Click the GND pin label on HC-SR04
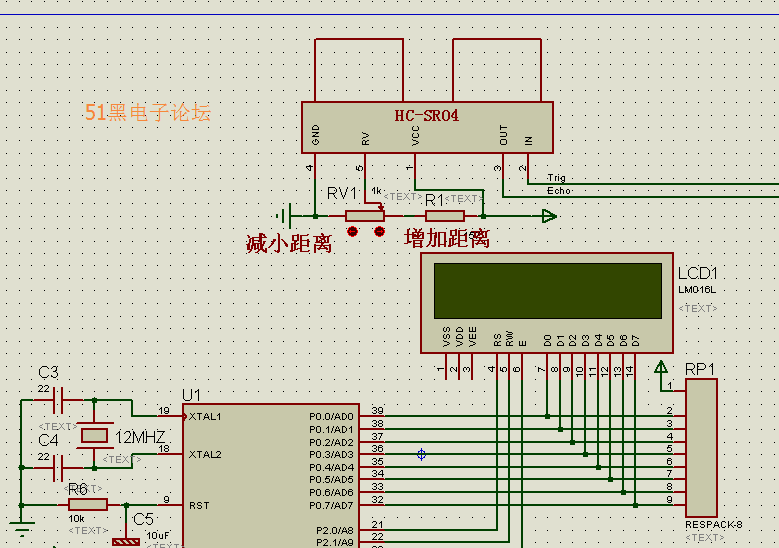The height and width of the screenshot is (548, 779). [315, 135]
